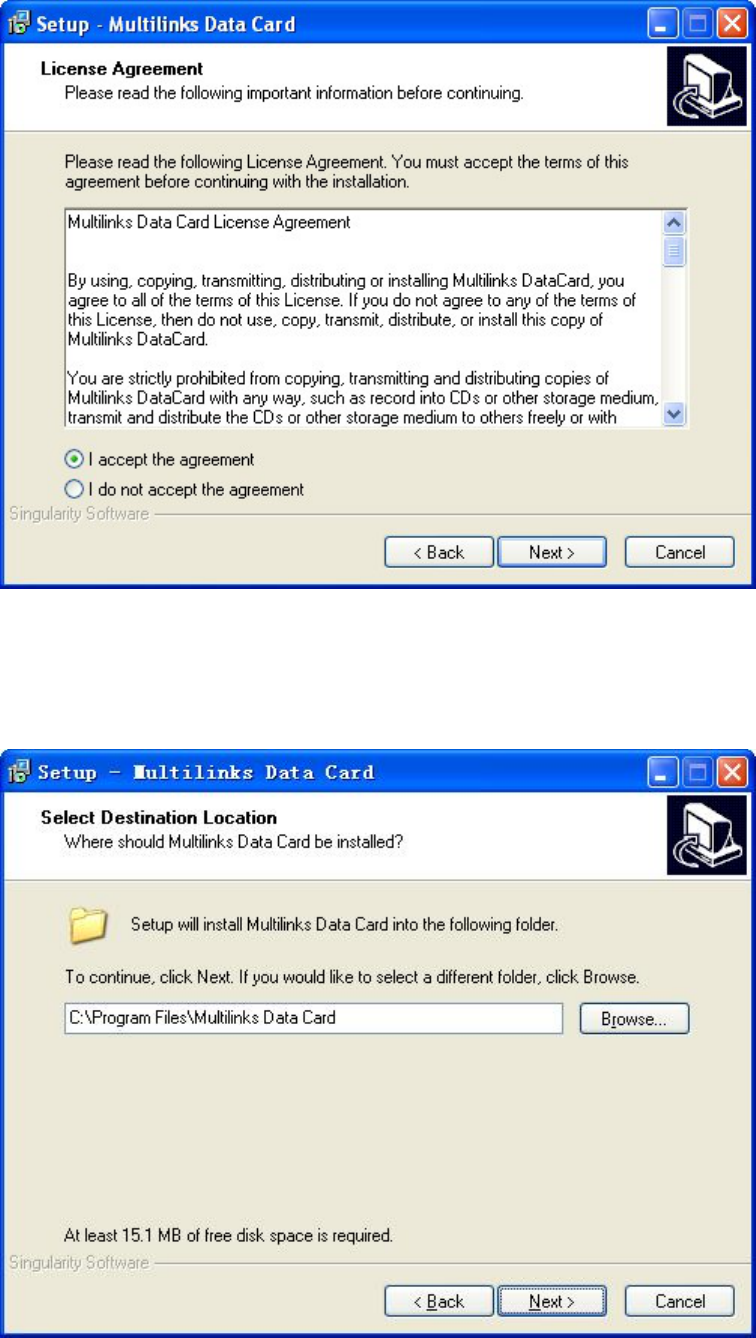Click Back in License Agreement dialog

pos(439,552)
